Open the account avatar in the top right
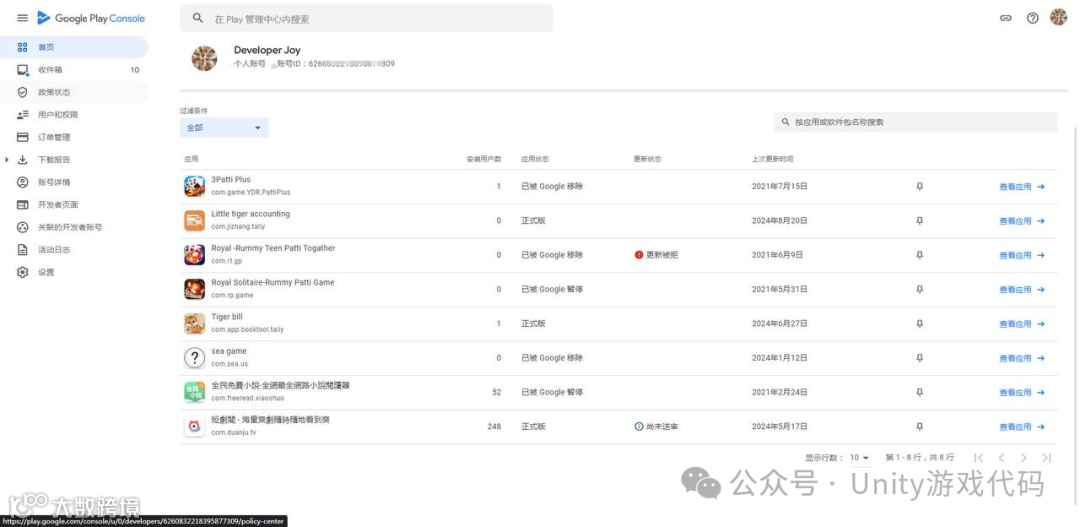Image resolution: width=1080 pixels, height=527 pixels. (x=1058, y=18)
